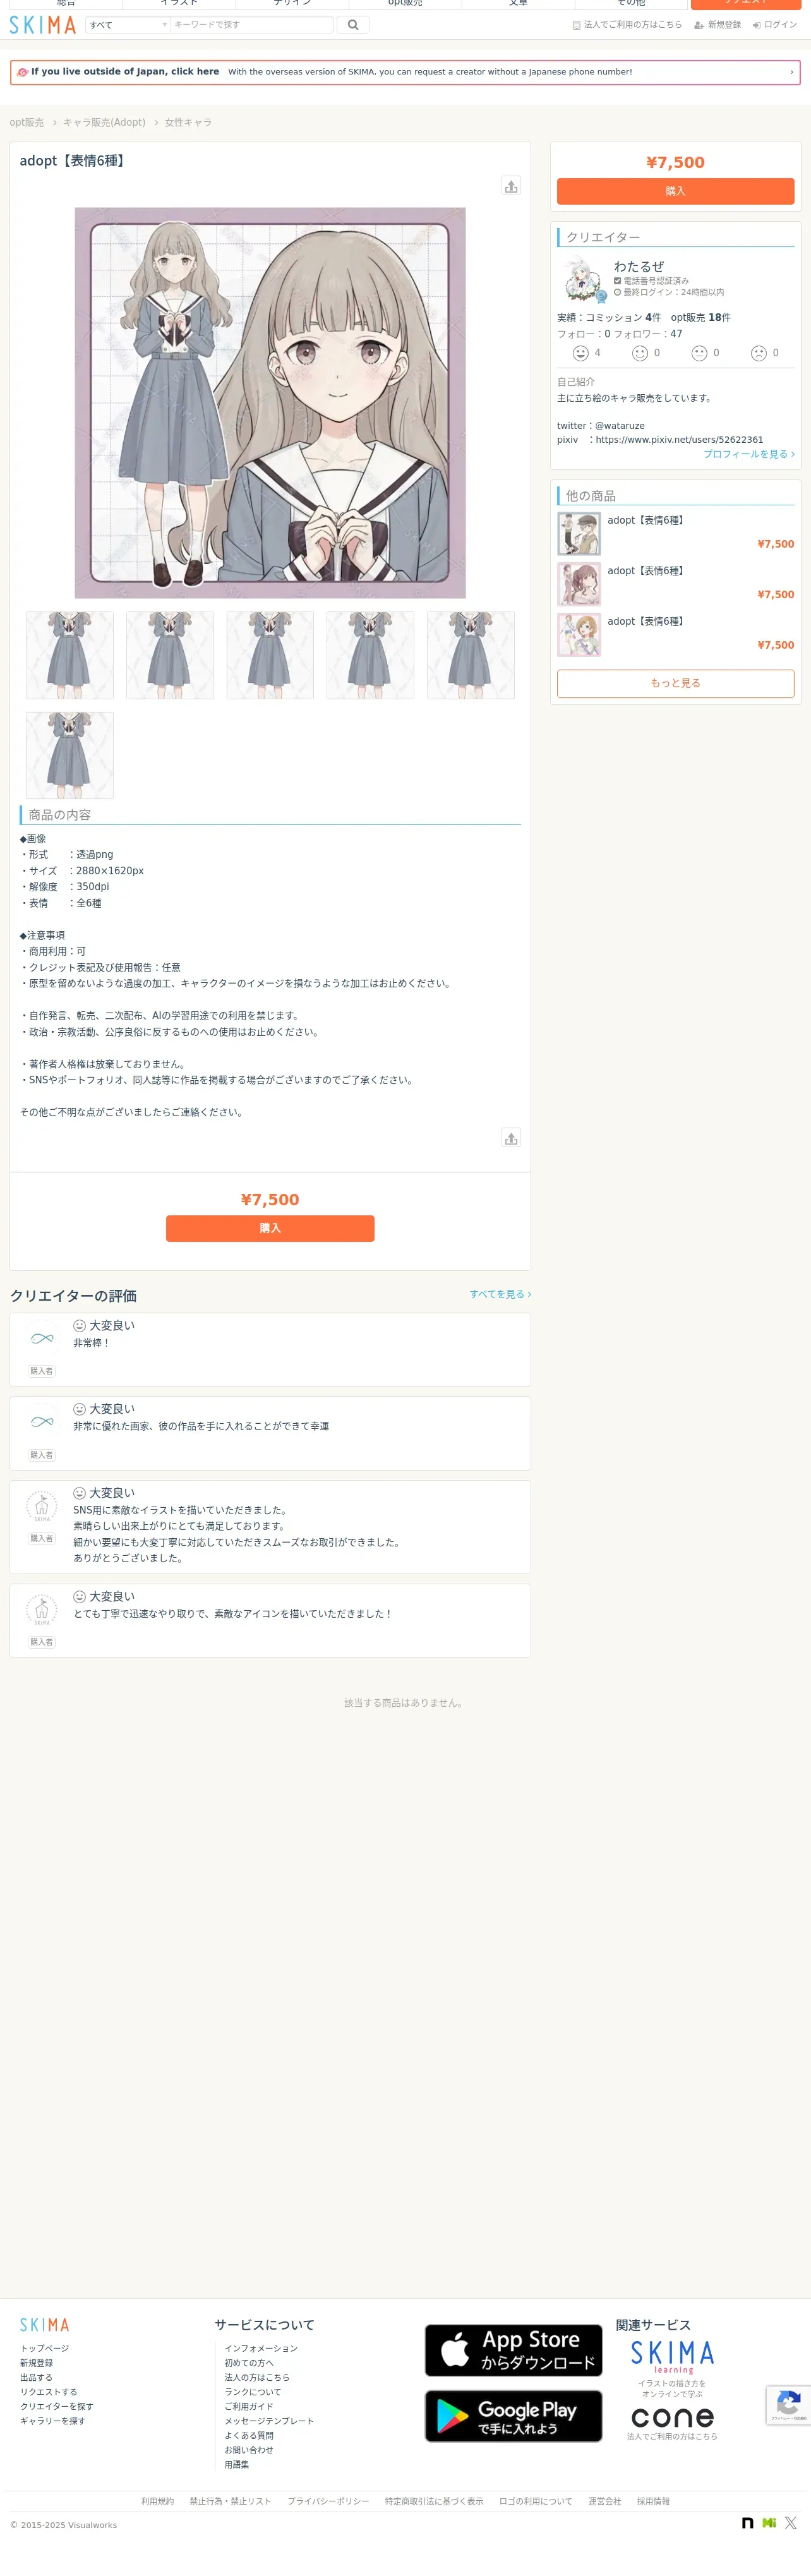Select the sixth thumbnail in the second row
This screenshot has height=2576, width=811.
69,755
